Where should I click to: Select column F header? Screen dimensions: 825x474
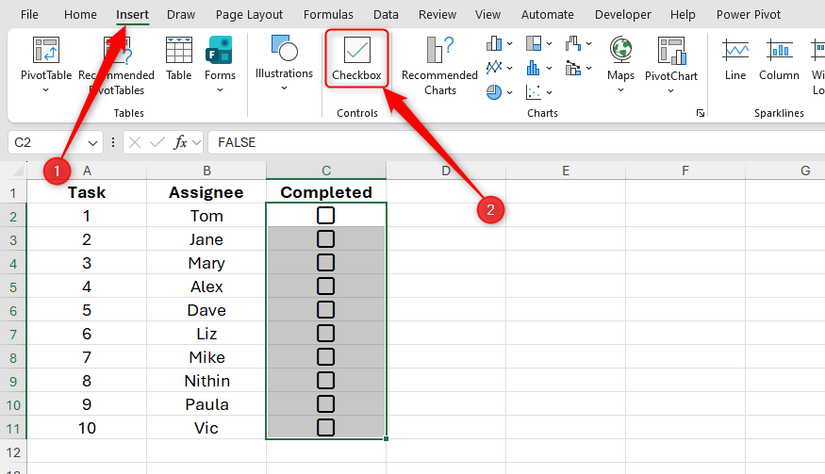685,170
